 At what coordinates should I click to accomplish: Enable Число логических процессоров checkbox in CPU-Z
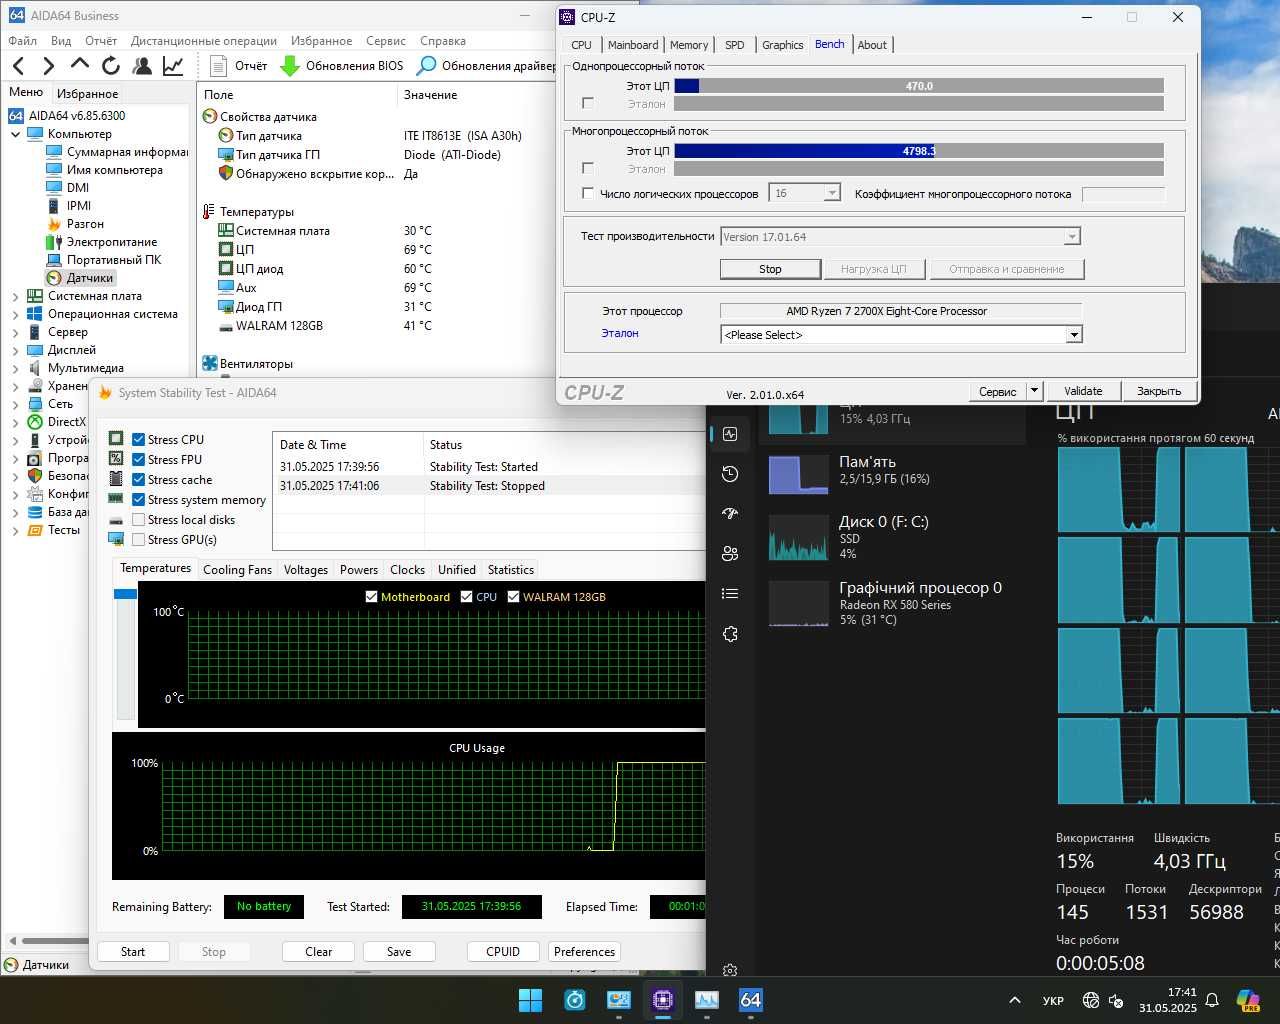click(x=588, y=193)
